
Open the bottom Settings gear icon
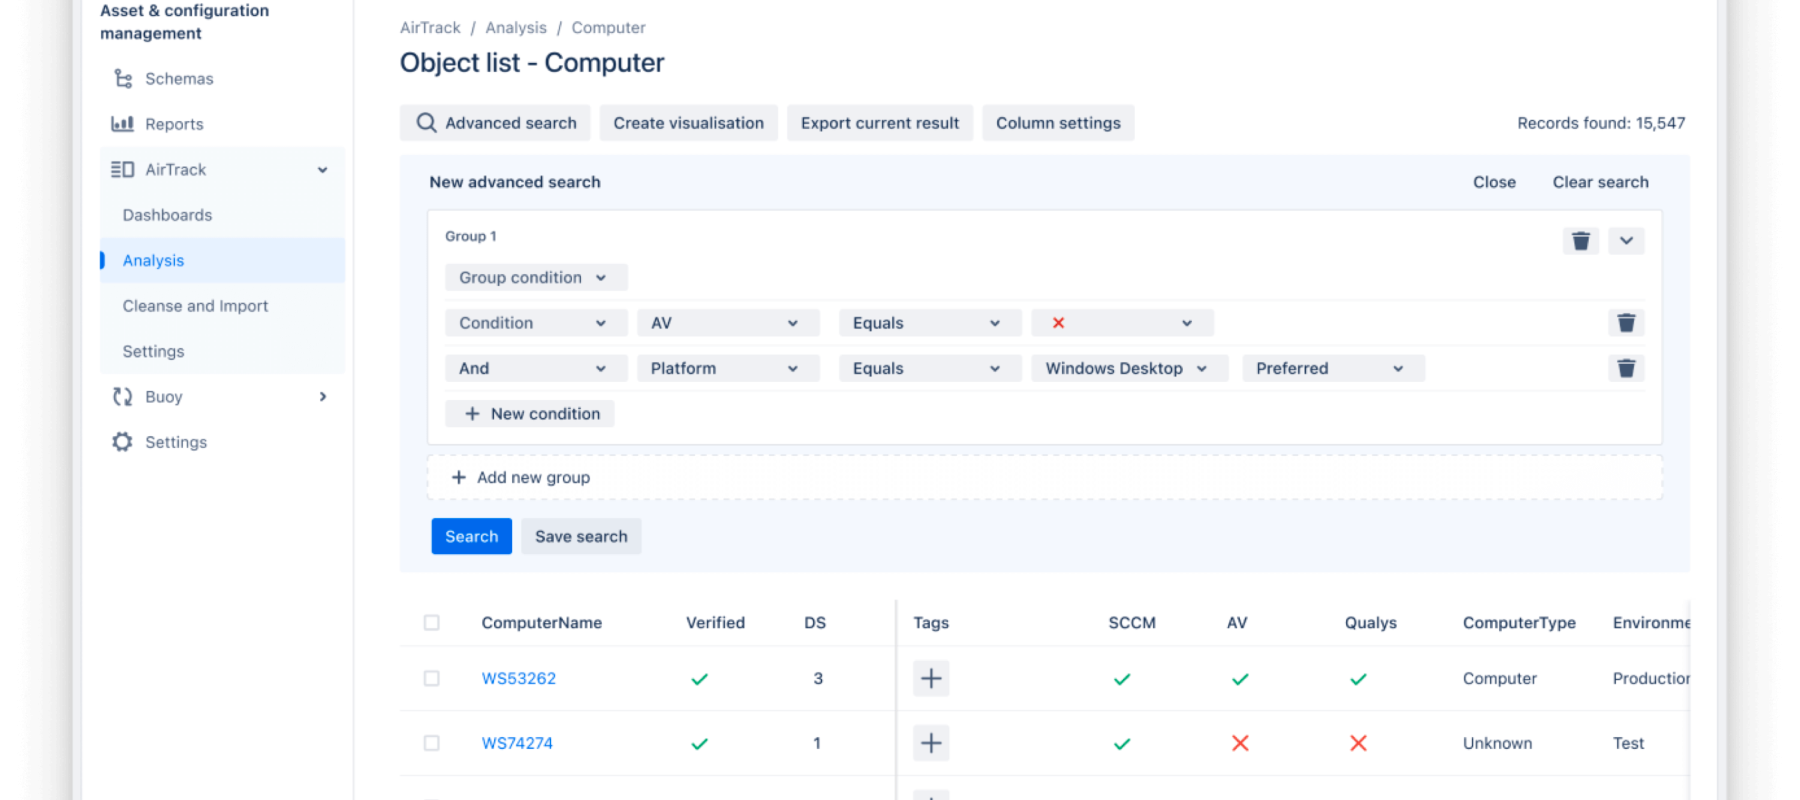122,442
